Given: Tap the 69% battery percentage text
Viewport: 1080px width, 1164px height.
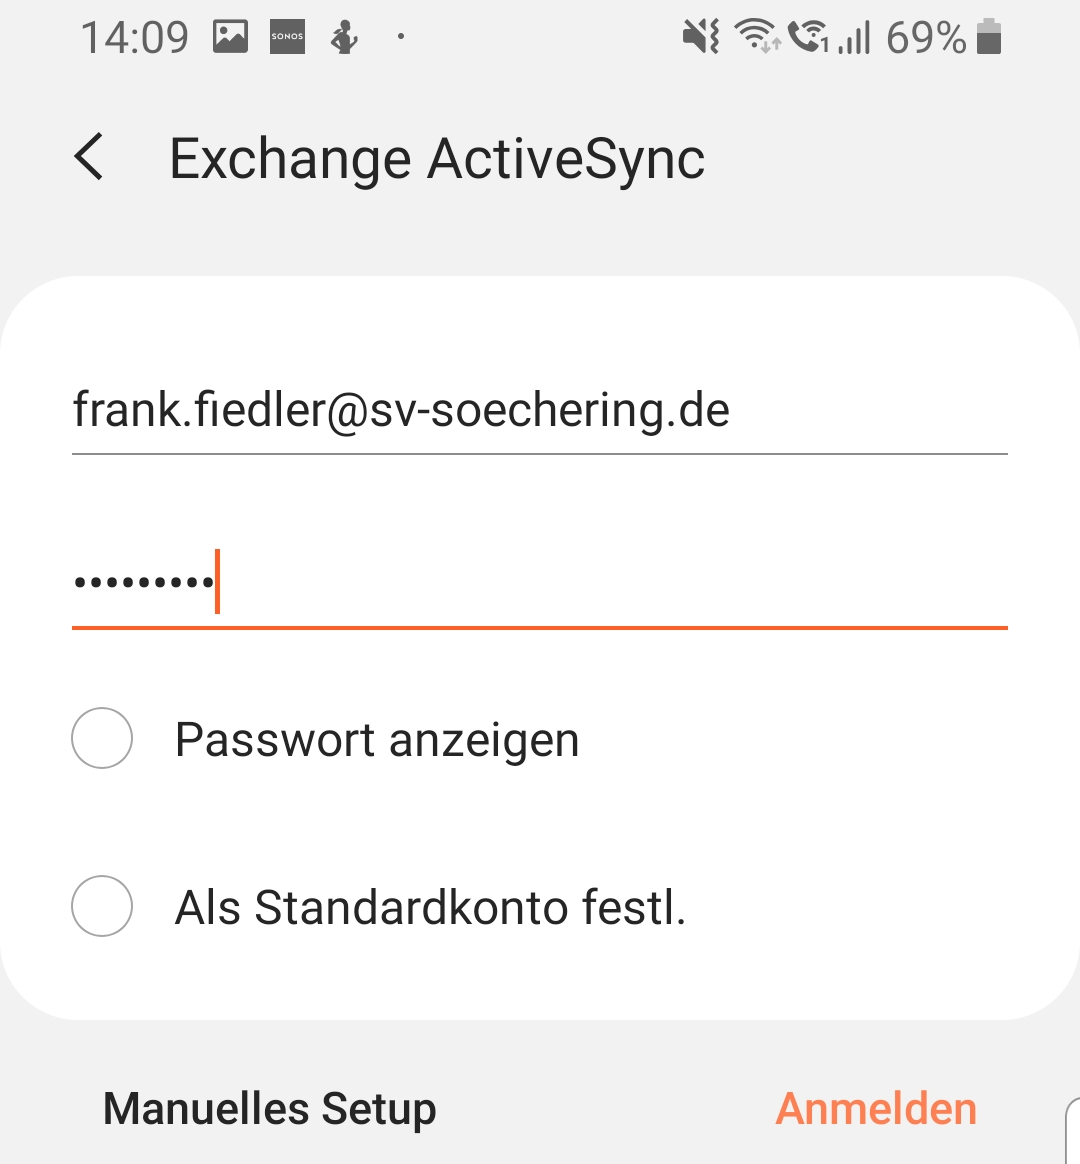Looking at the screenshot, I should pyautogui.click(x=925, y=38).
